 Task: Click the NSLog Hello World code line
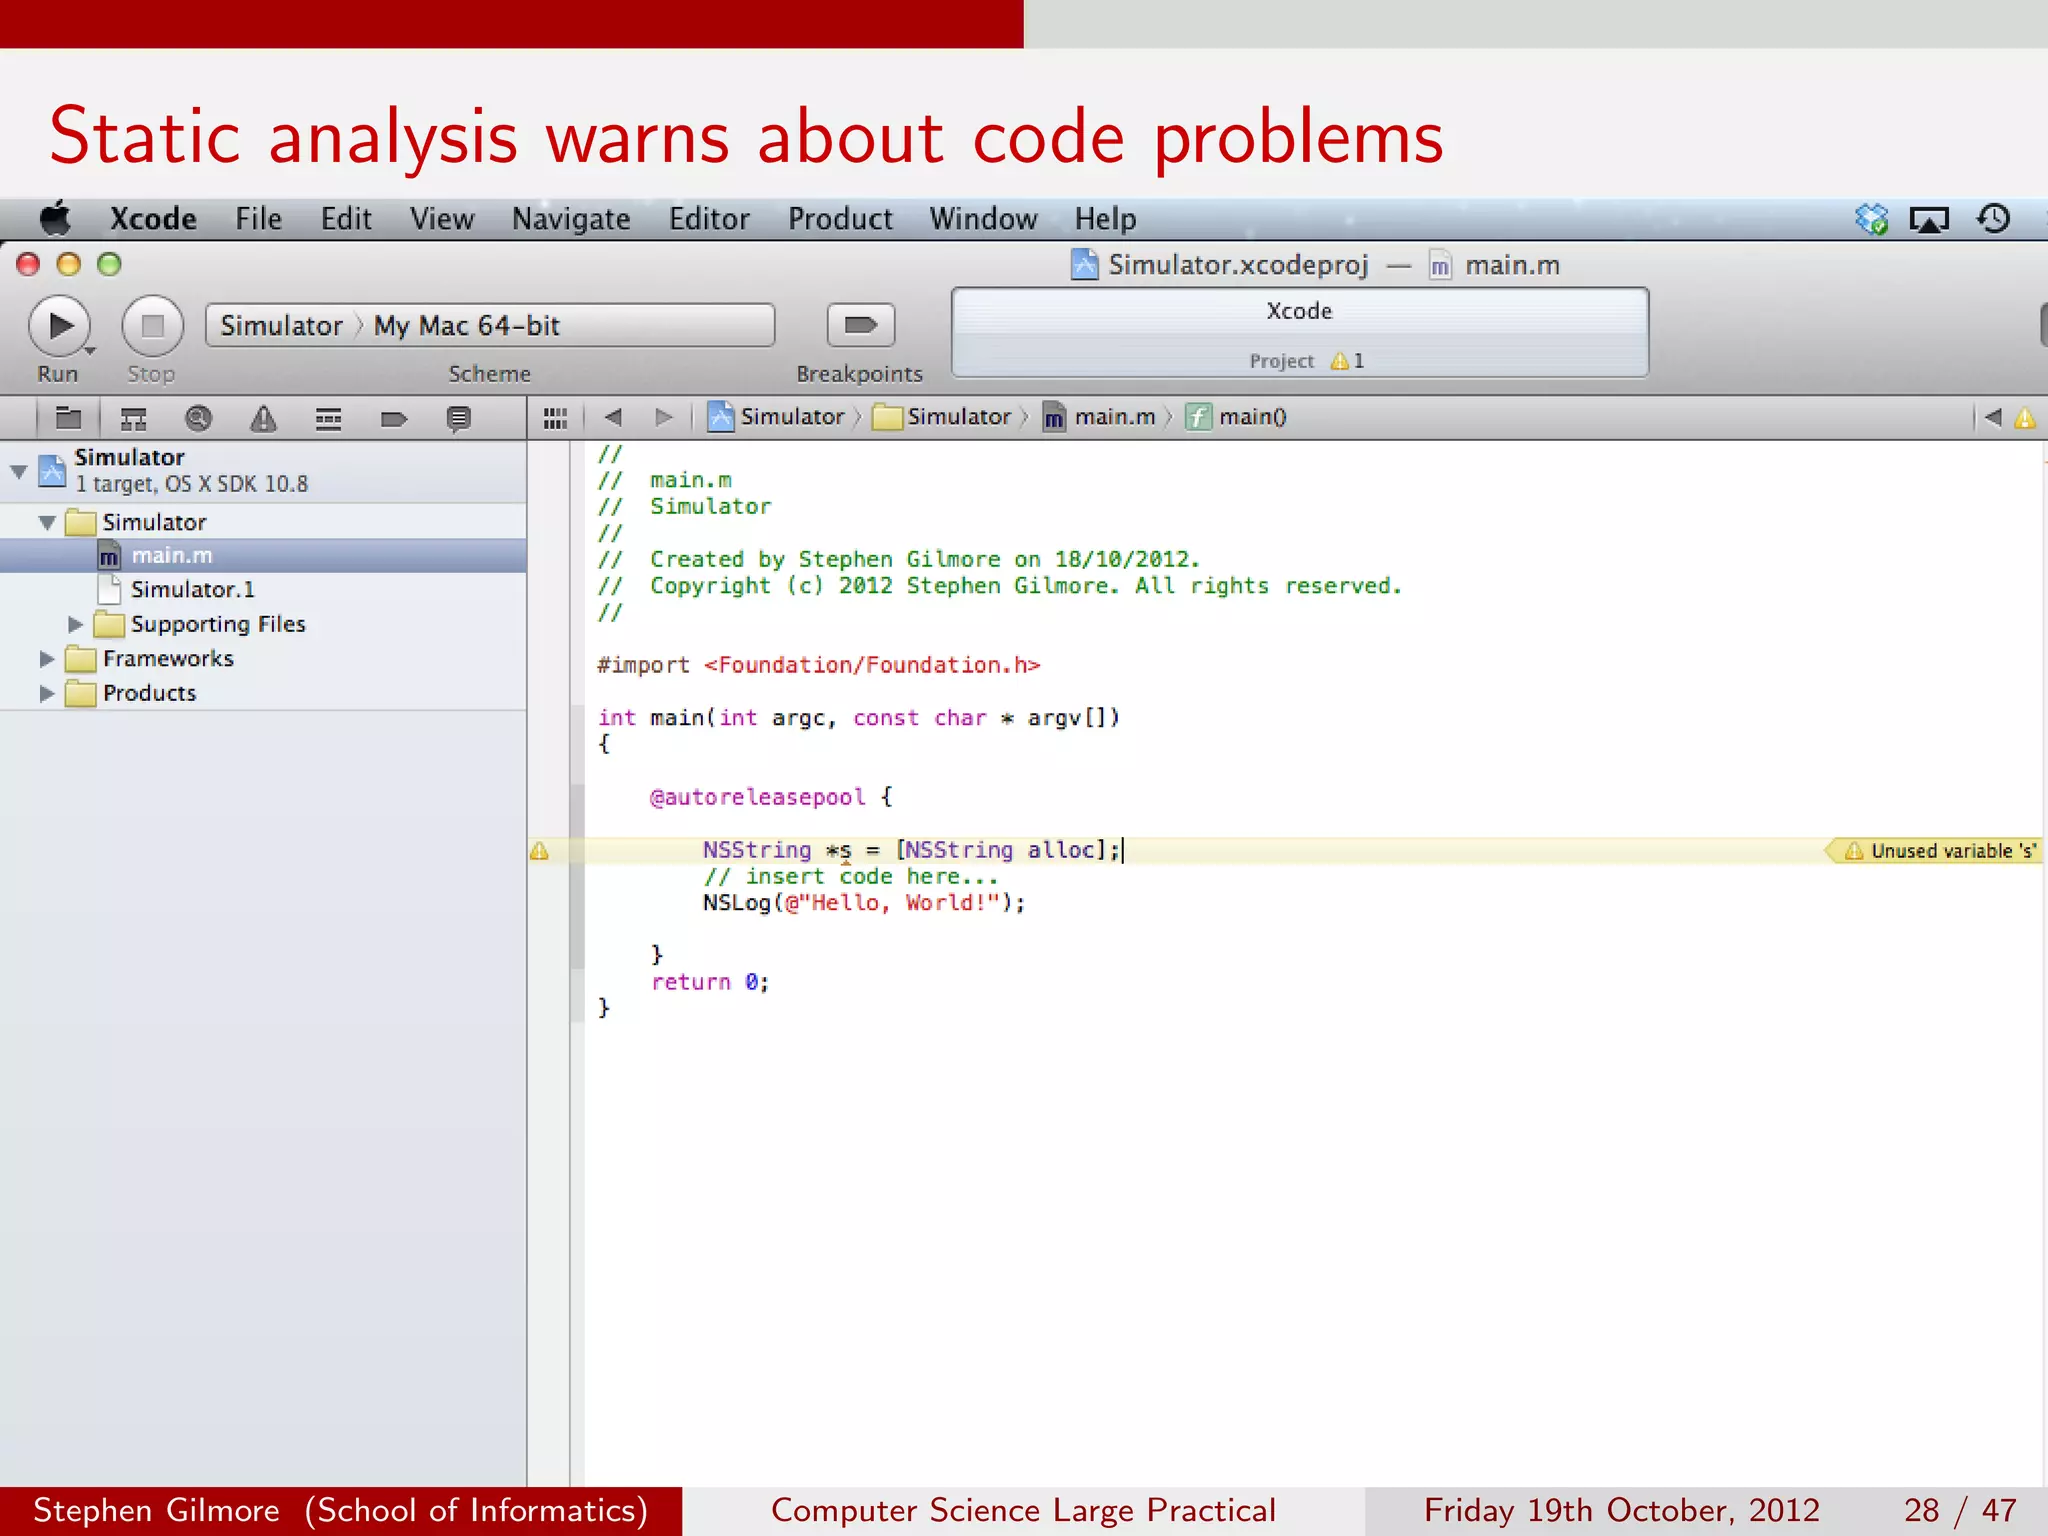pos(864,903)
